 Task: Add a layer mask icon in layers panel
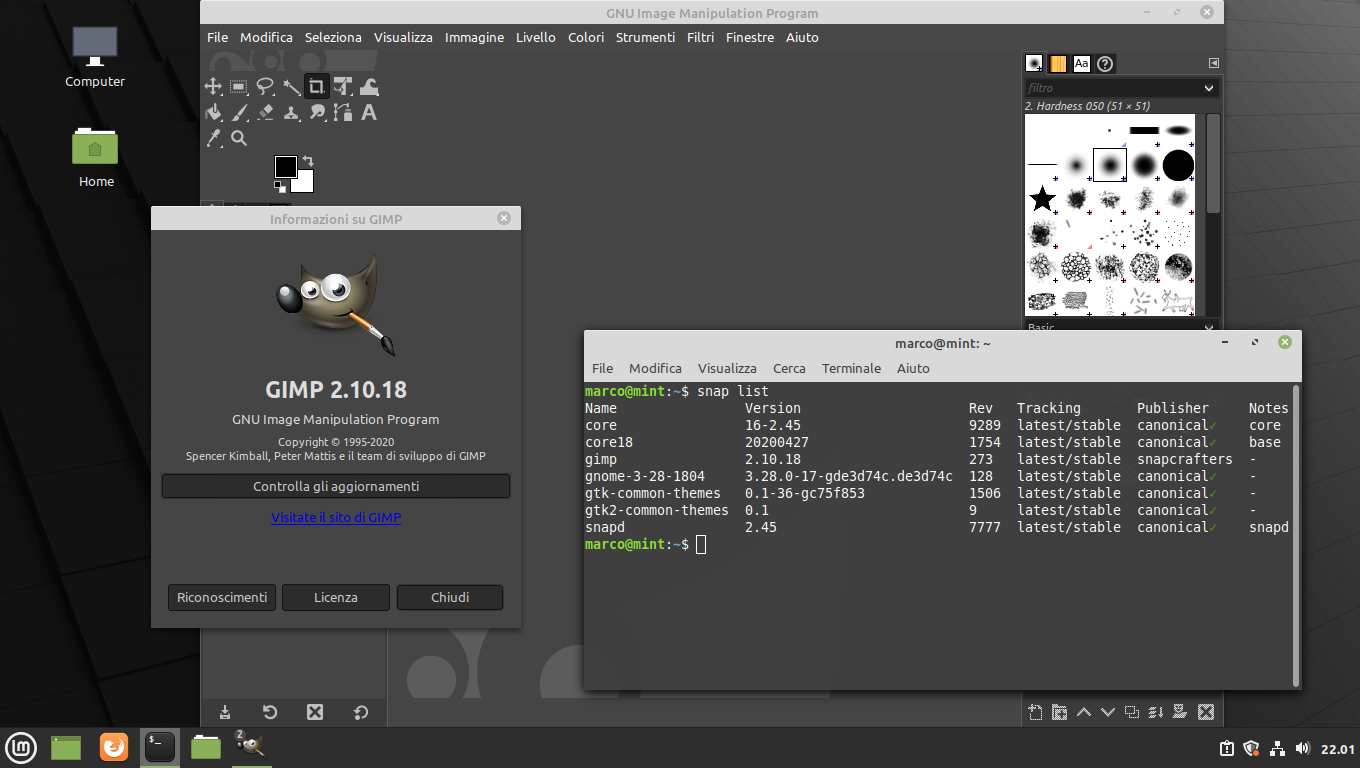pyautogui.click(x=1180, y=712)
